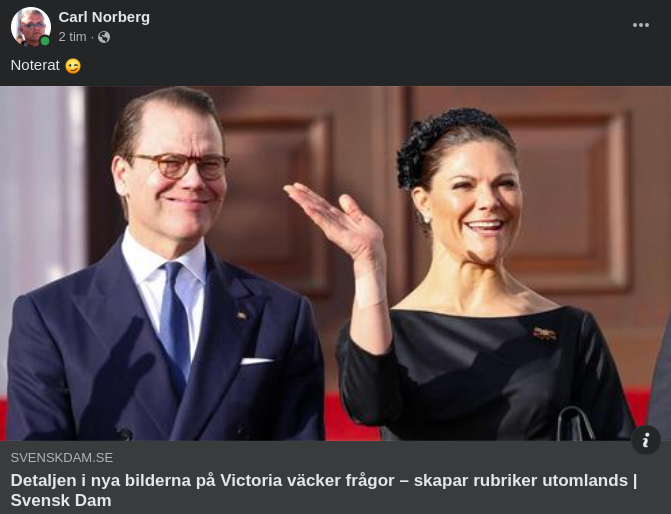Click the globe public privacy icon
The image size is (671, 514).
tap(104, 37)
